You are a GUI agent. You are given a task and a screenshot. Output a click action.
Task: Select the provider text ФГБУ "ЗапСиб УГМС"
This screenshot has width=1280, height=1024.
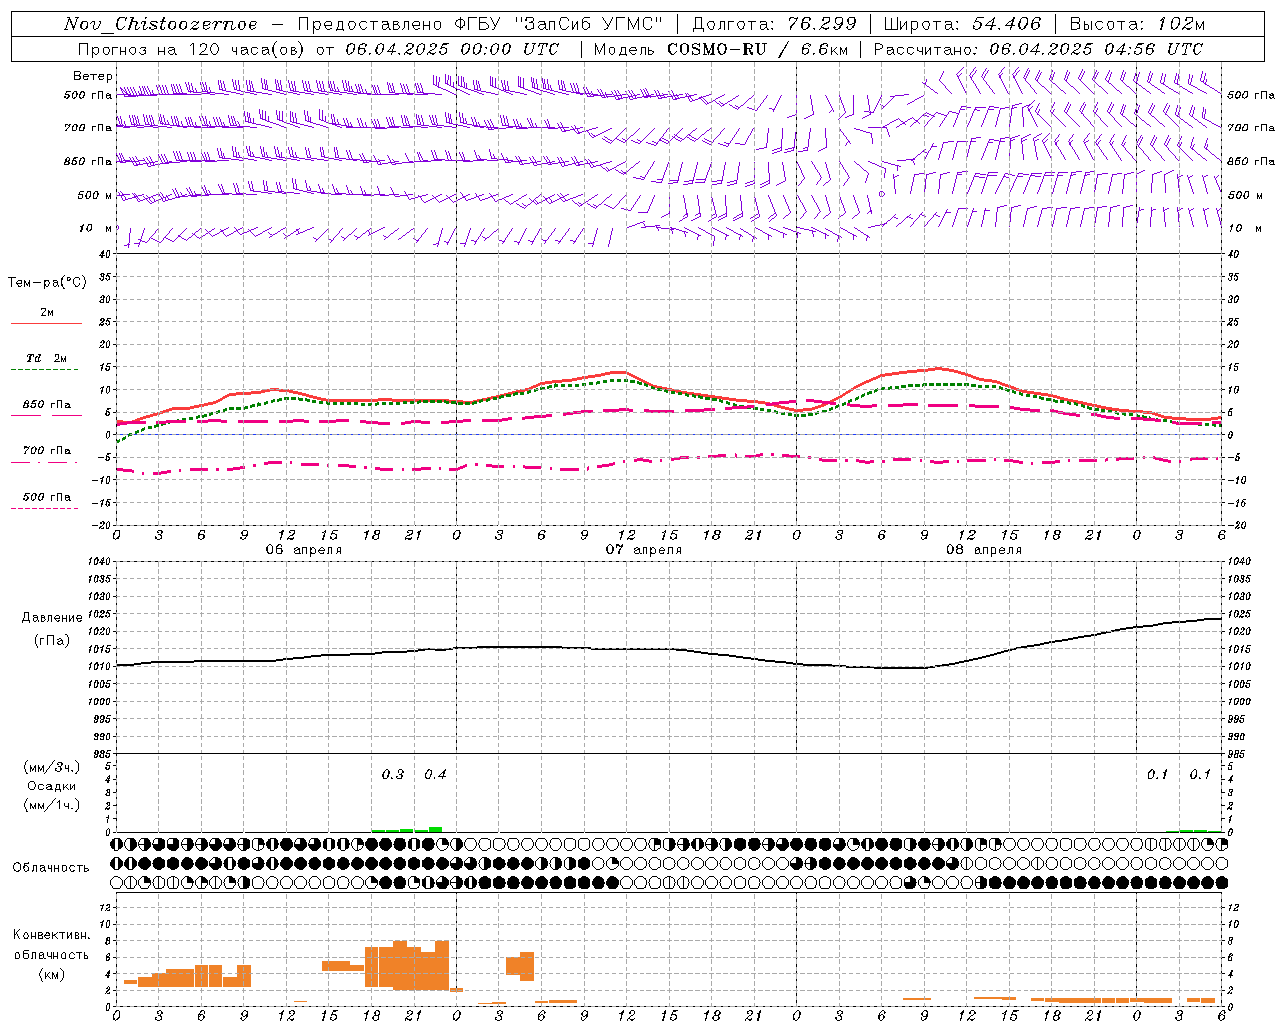pyautogui.click(x=559, y=24)
